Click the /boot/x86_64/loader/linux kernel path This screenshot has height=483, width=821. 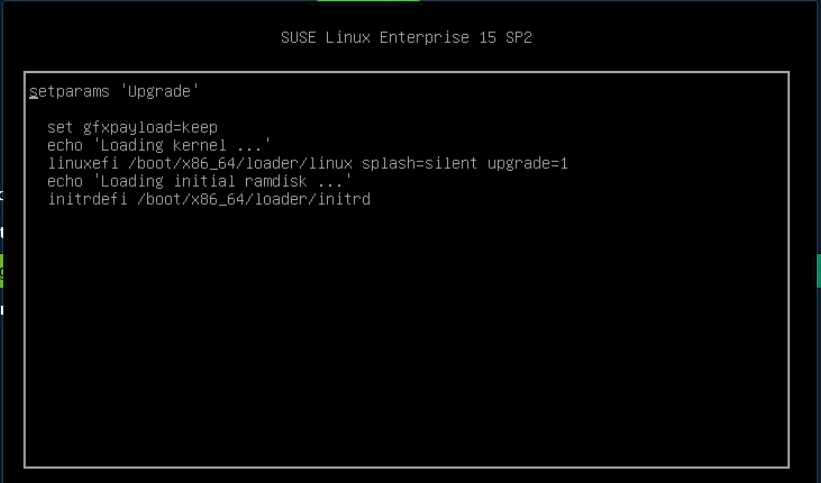click(x=240, y=163)
